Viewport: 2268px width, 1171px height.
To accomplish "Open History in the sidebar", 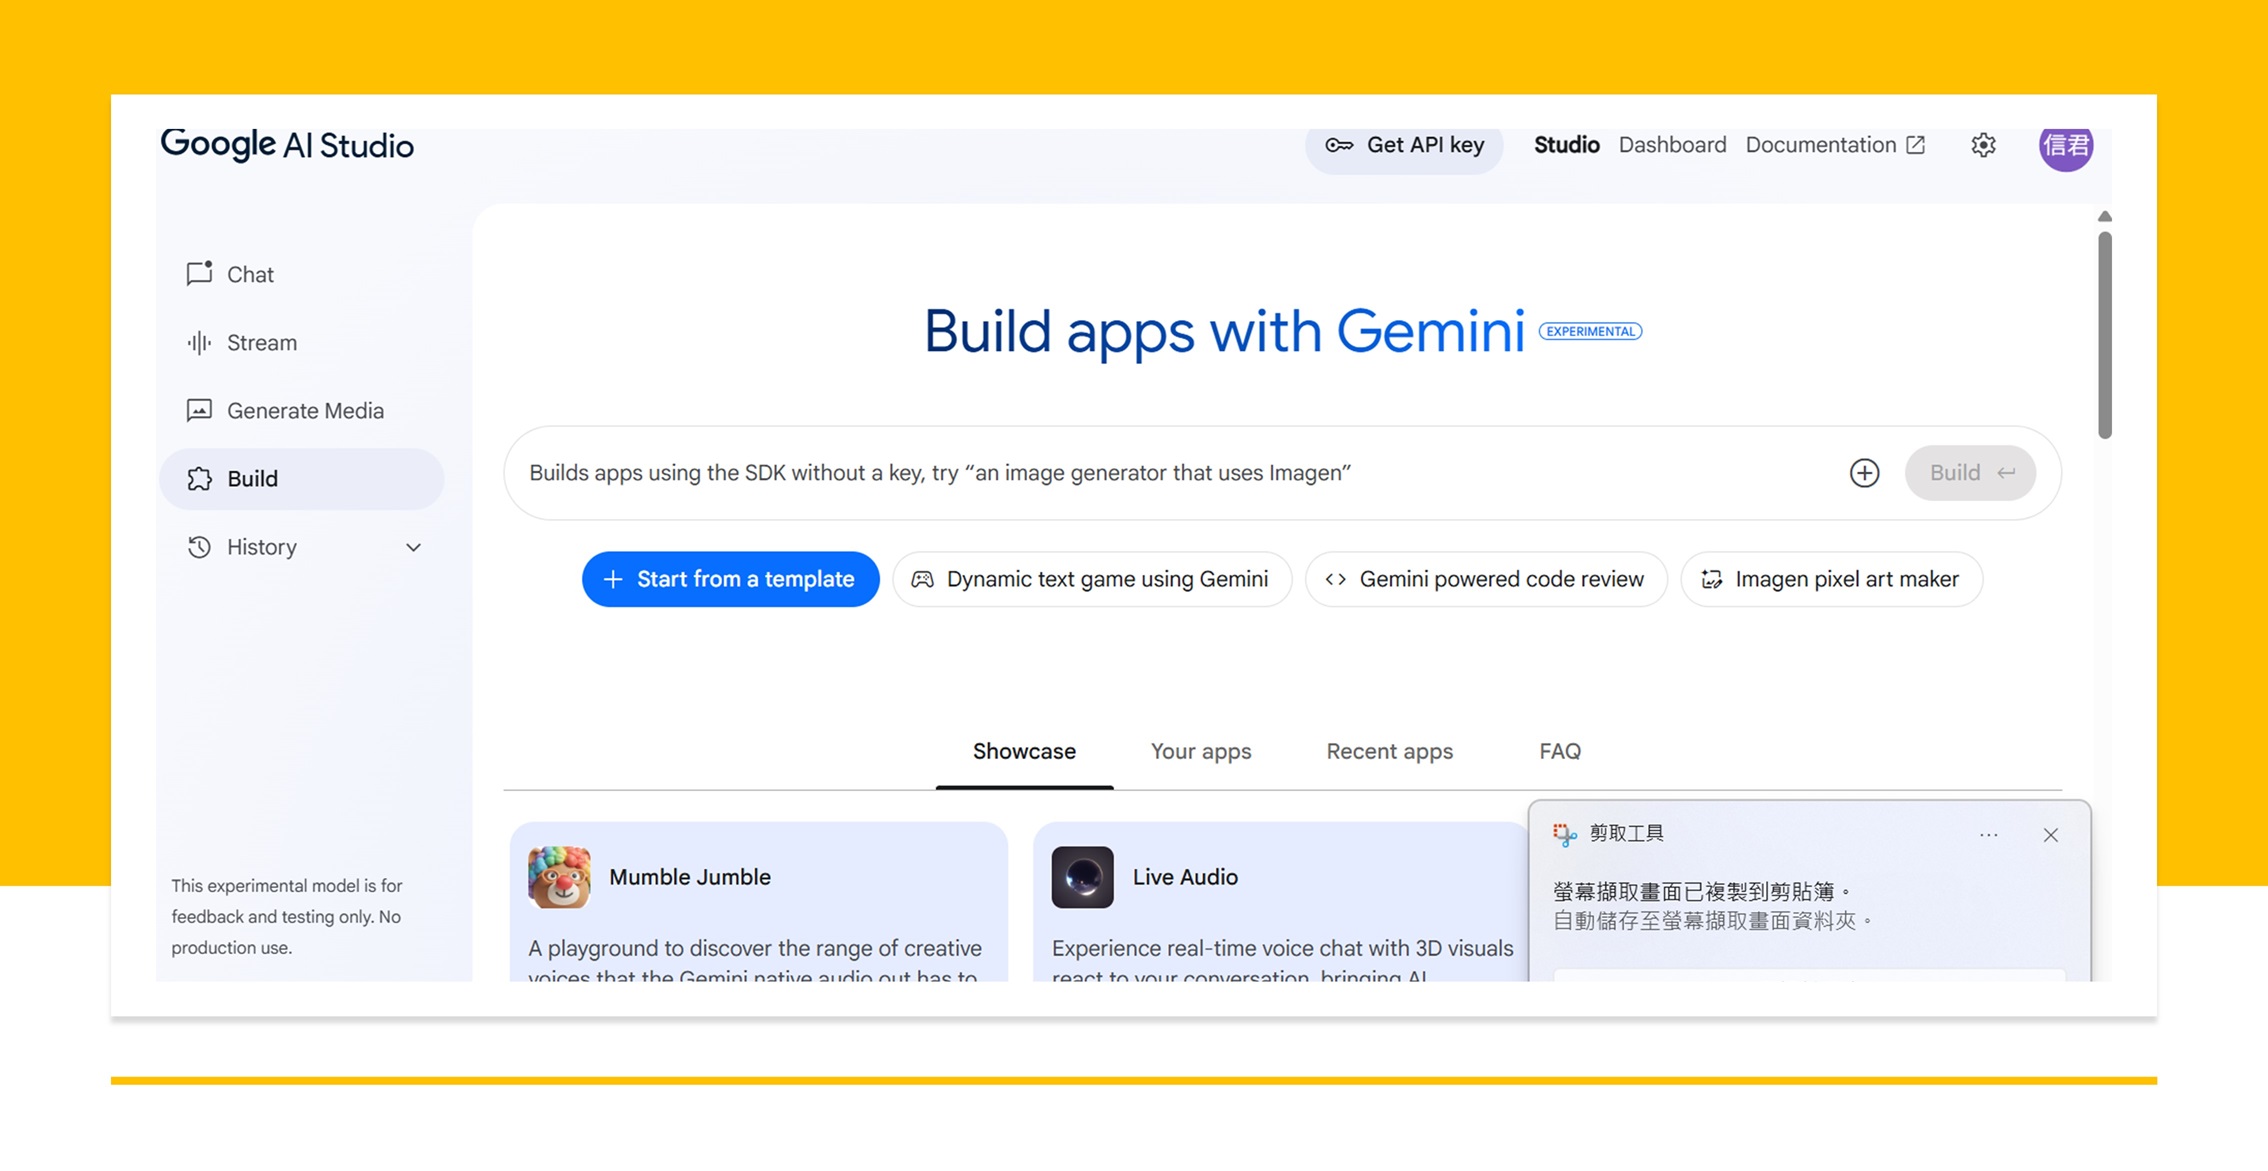I will tap(301, 547).
